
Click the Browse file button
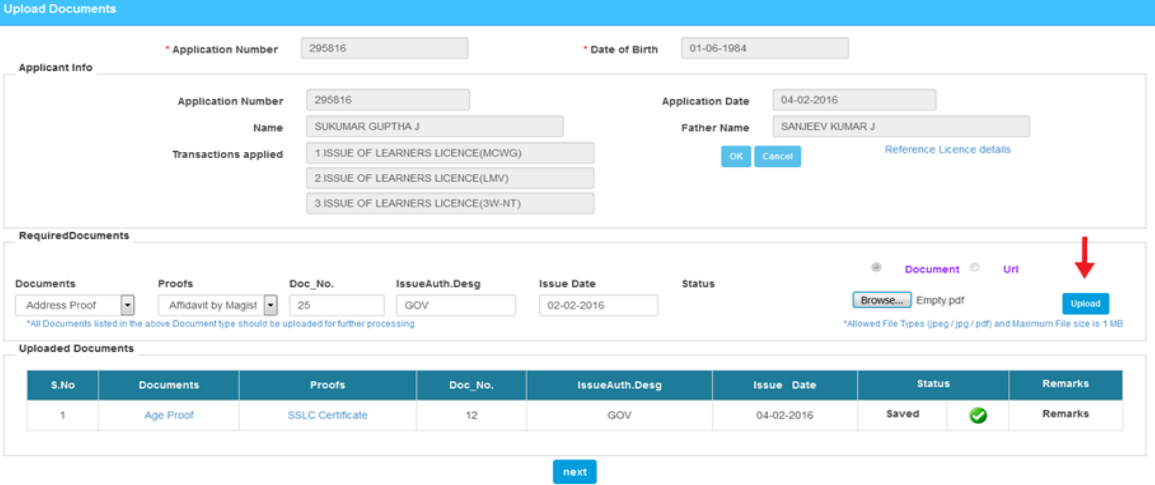pos(882,300)
